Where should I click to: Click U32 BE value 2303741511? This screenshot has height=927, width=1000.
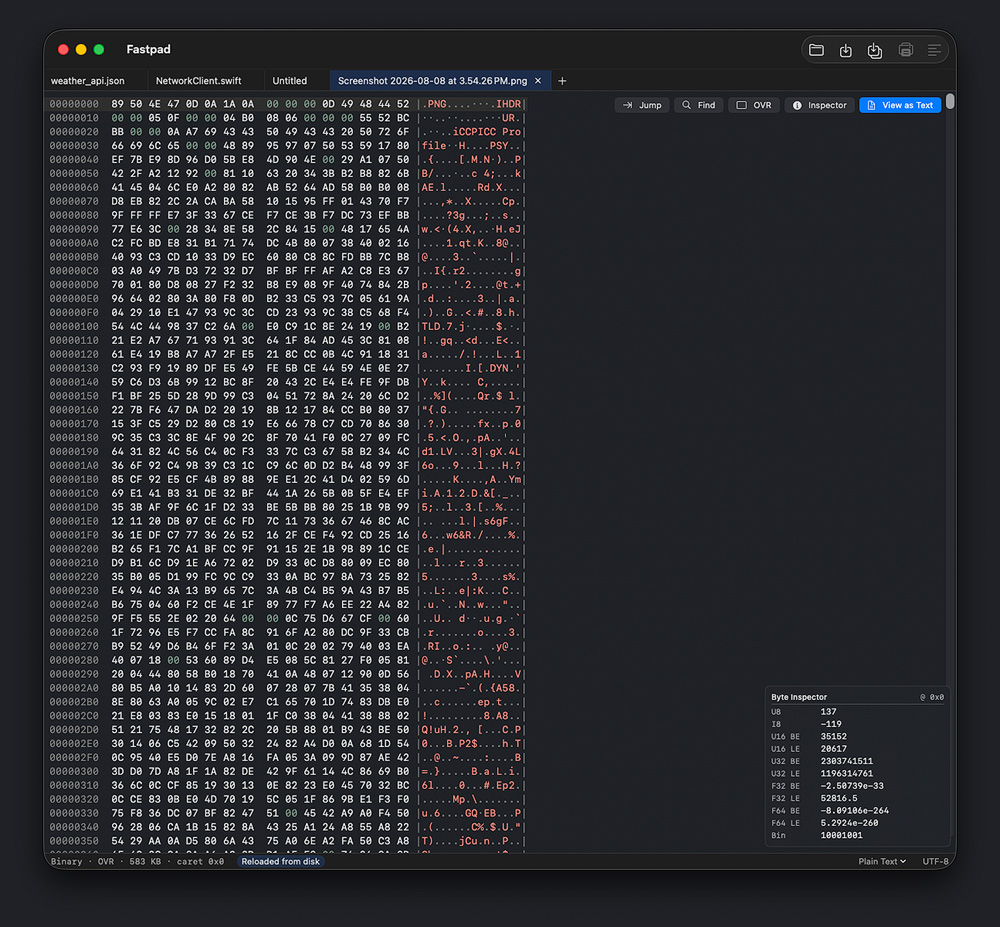(846, 761)
